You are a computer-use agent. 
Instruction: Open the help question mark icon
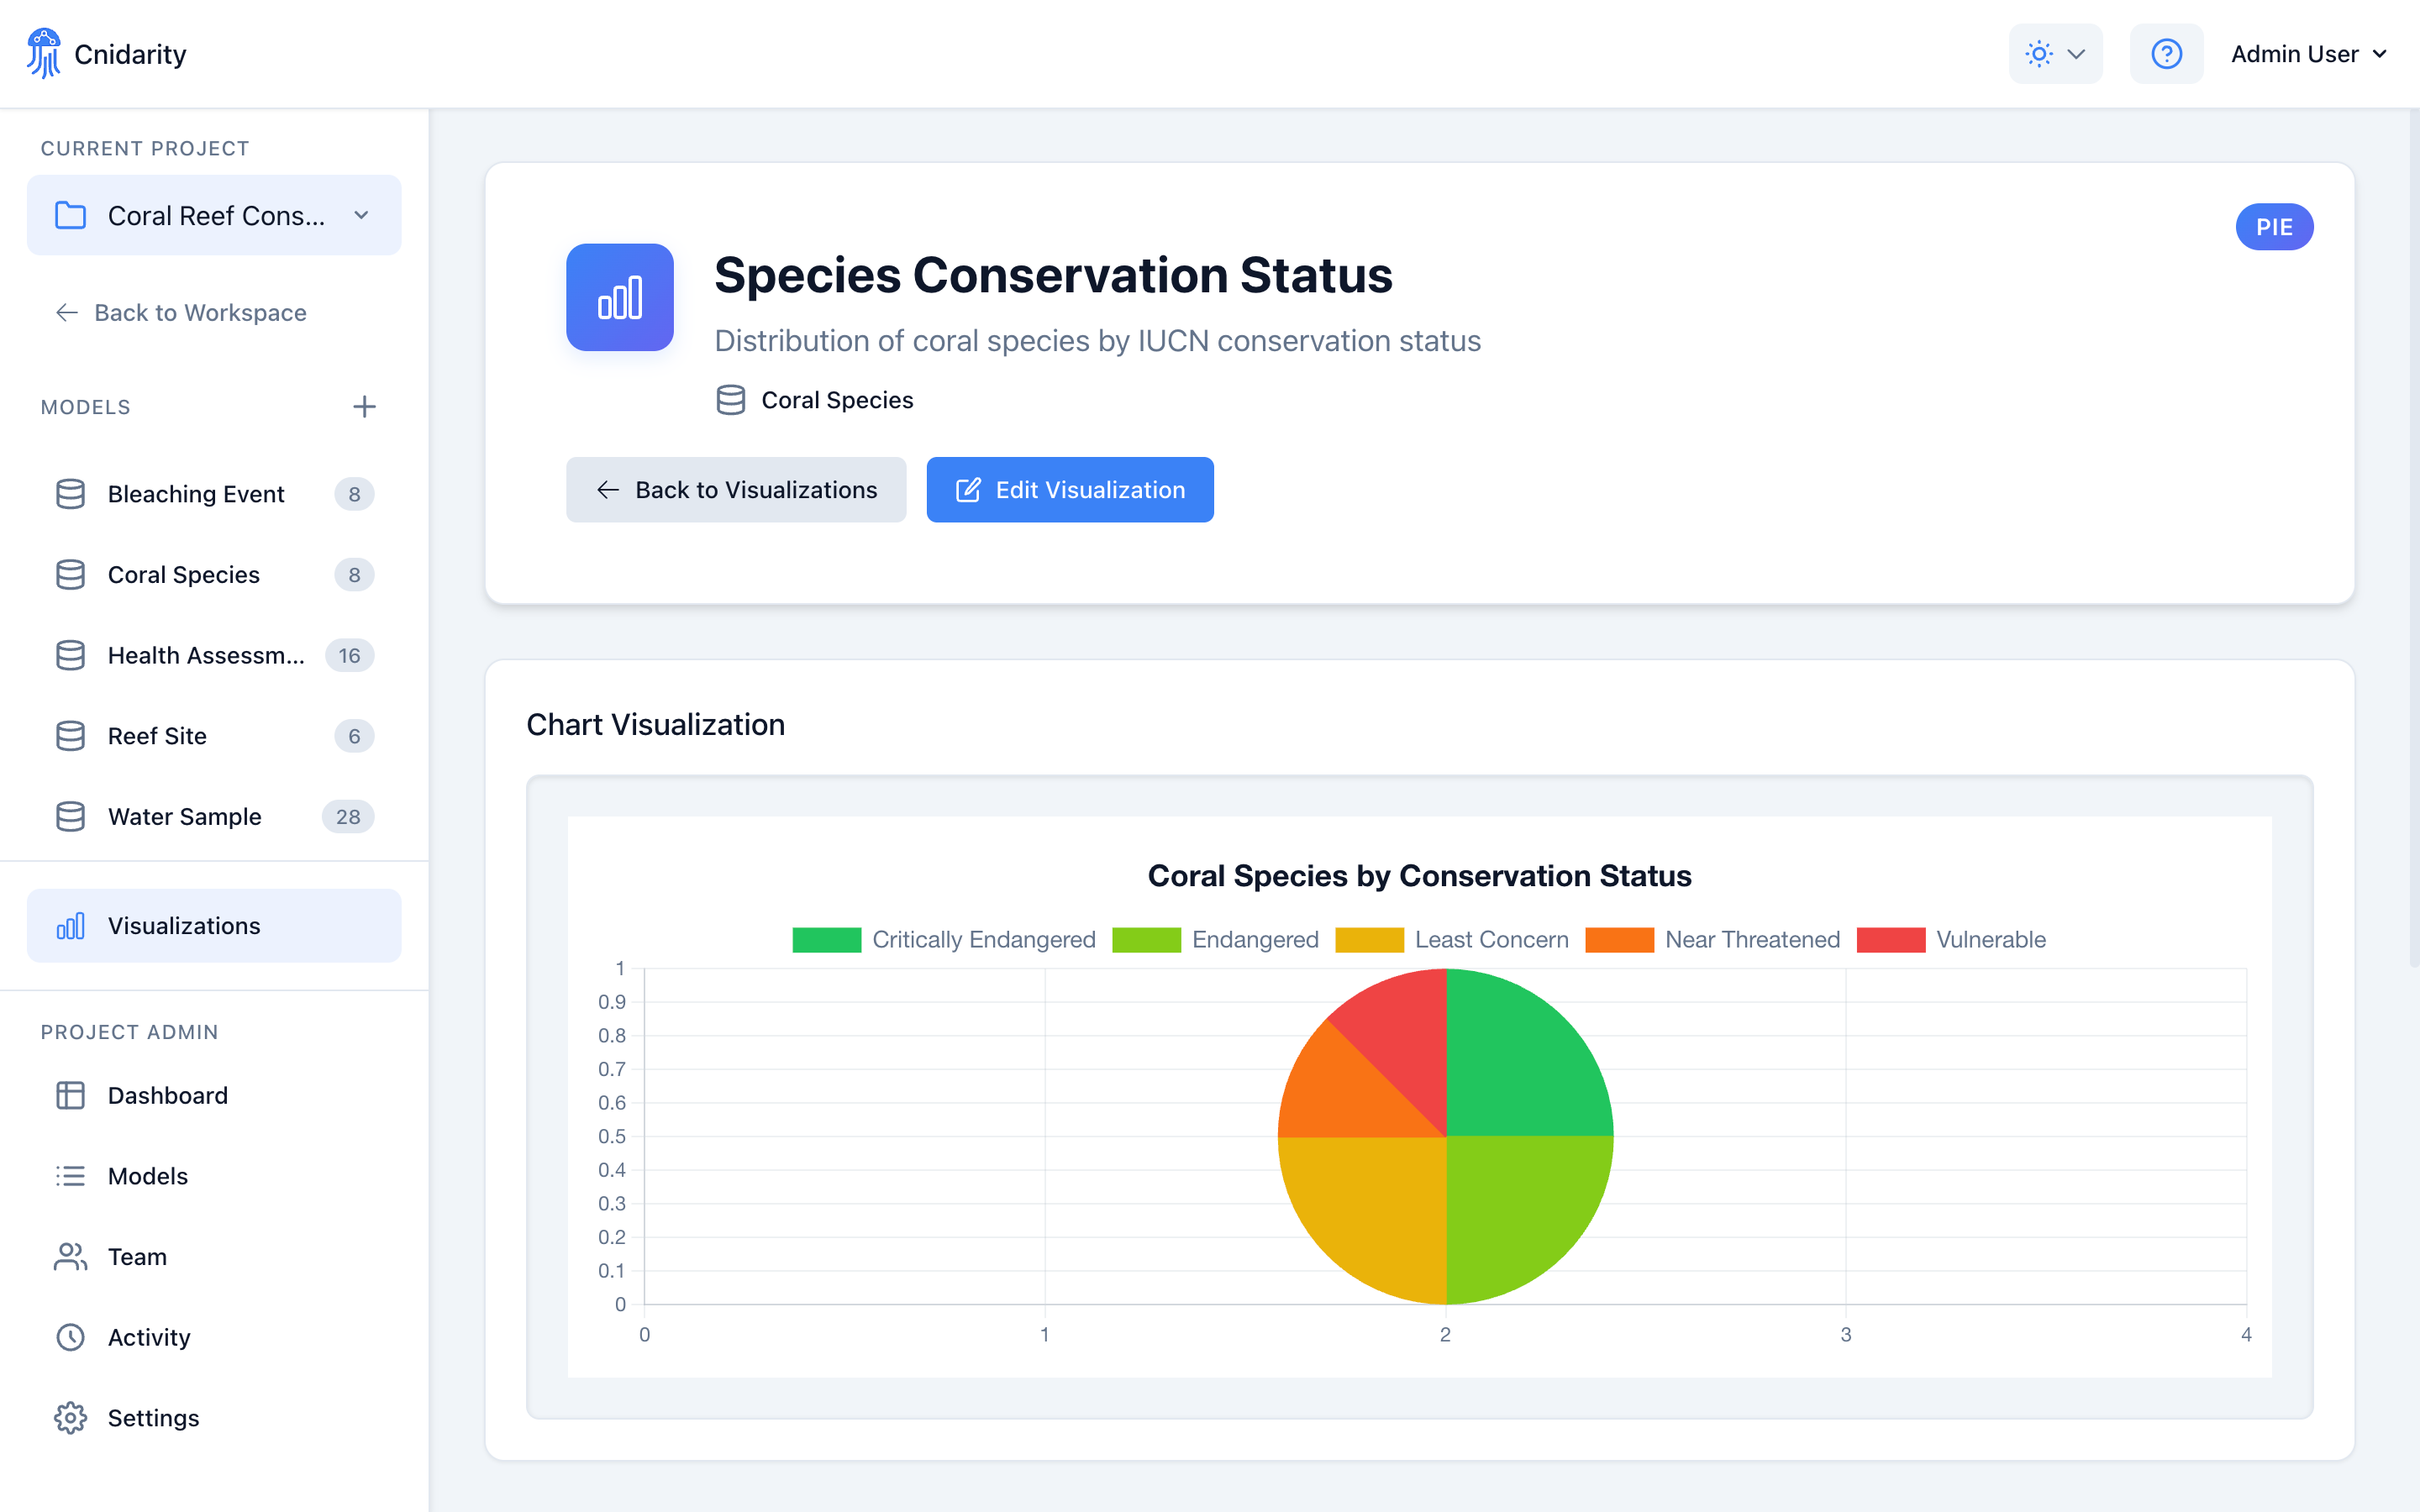[2166, 53]
